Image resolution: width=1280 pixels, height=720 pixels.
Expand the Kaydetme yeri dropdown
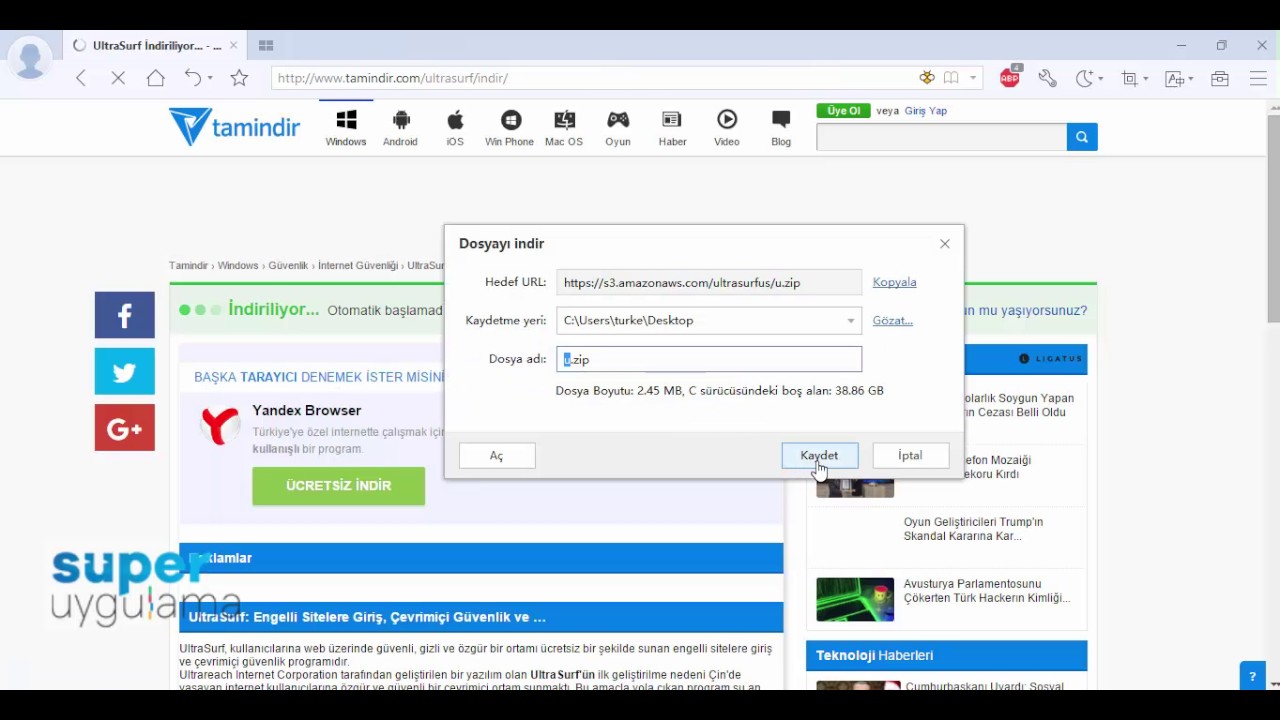pos(851,321)
